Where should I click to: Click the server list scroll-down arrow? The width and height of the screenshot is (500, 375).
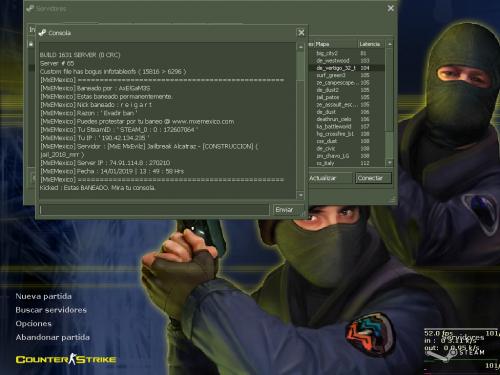[389, 162]
